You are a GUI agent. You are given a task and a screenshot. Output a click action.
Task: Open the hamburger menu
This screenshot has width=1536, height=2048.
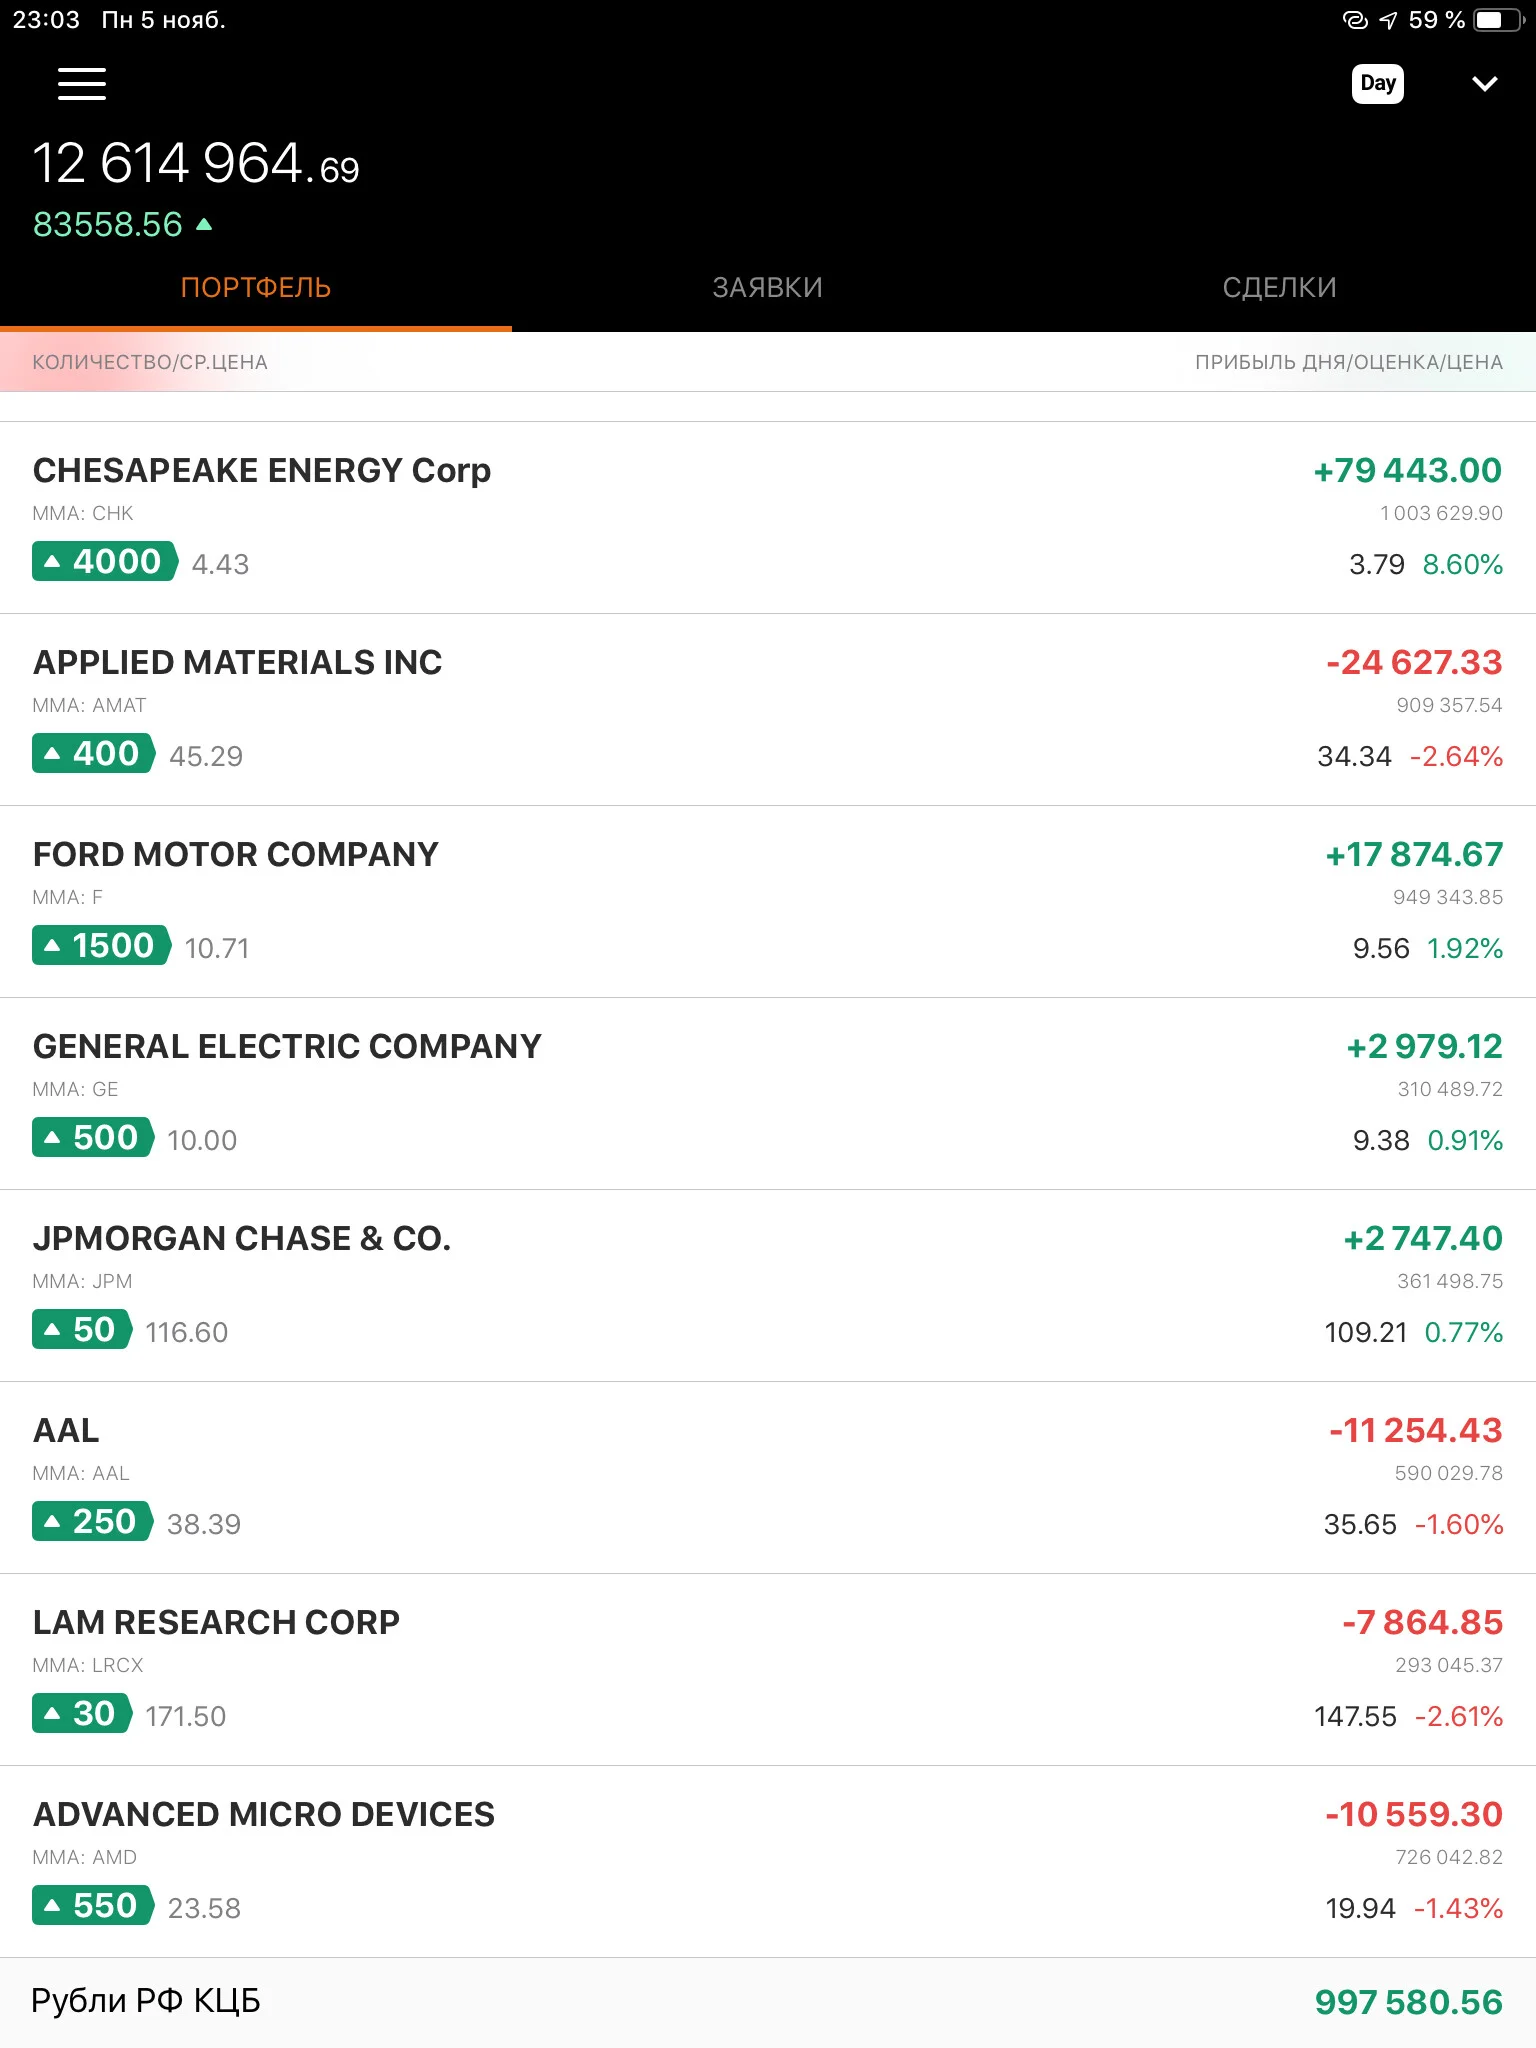82,84
